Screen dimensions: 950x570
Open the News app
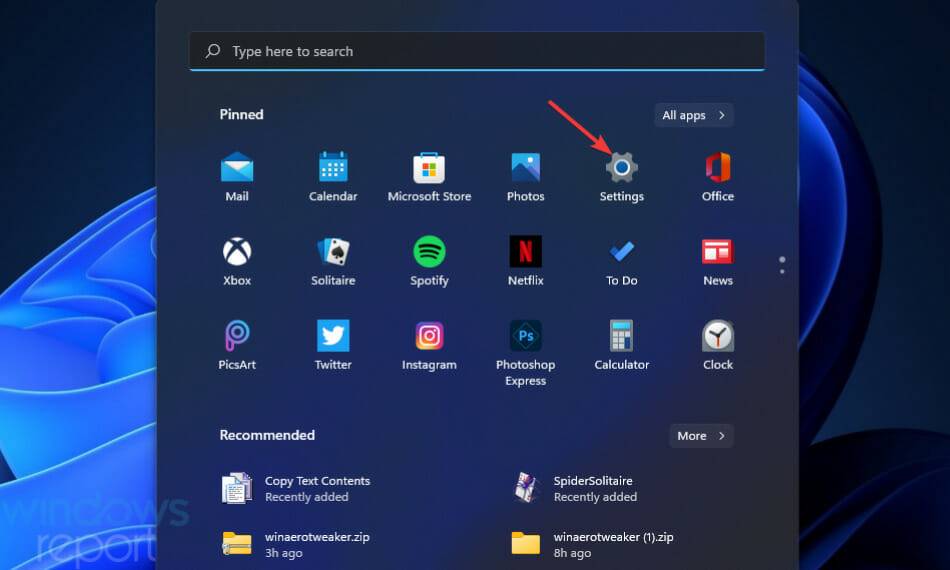pyautogui.click(x=718, y=261)
